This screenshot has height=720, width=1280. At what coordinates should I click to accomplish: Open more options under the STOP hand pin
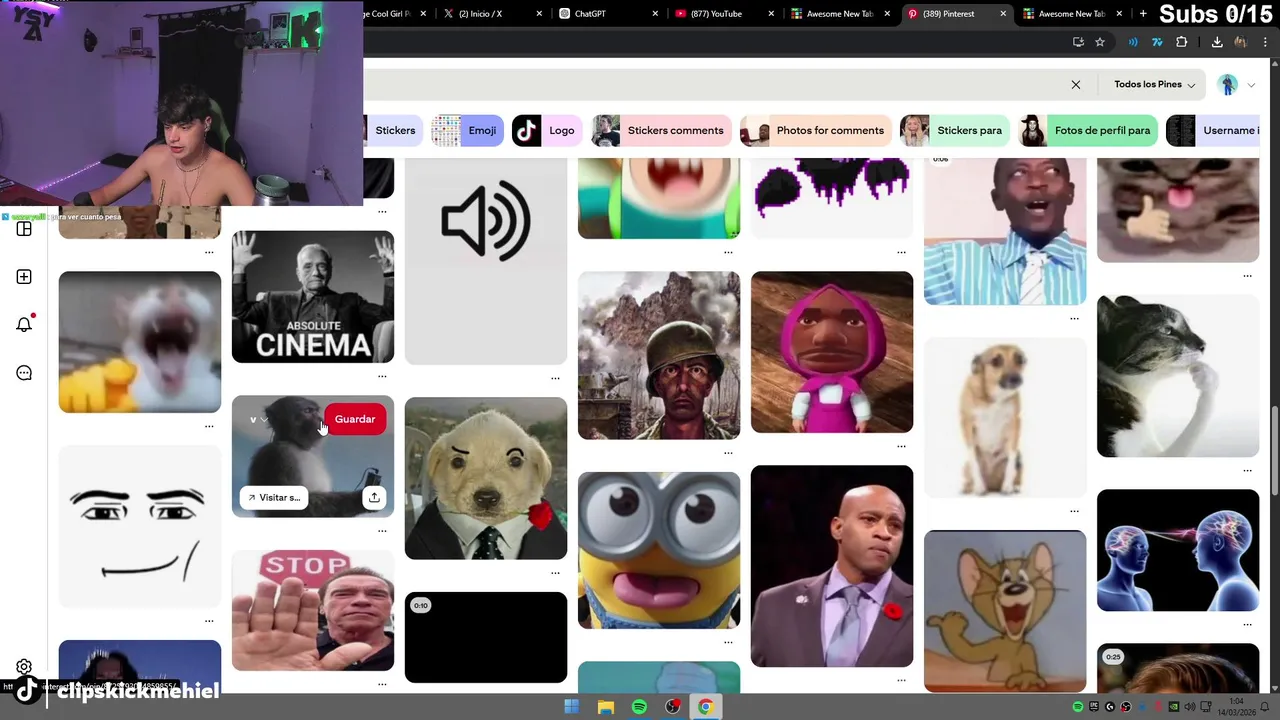pyautogui.click(x=382, y=684)
